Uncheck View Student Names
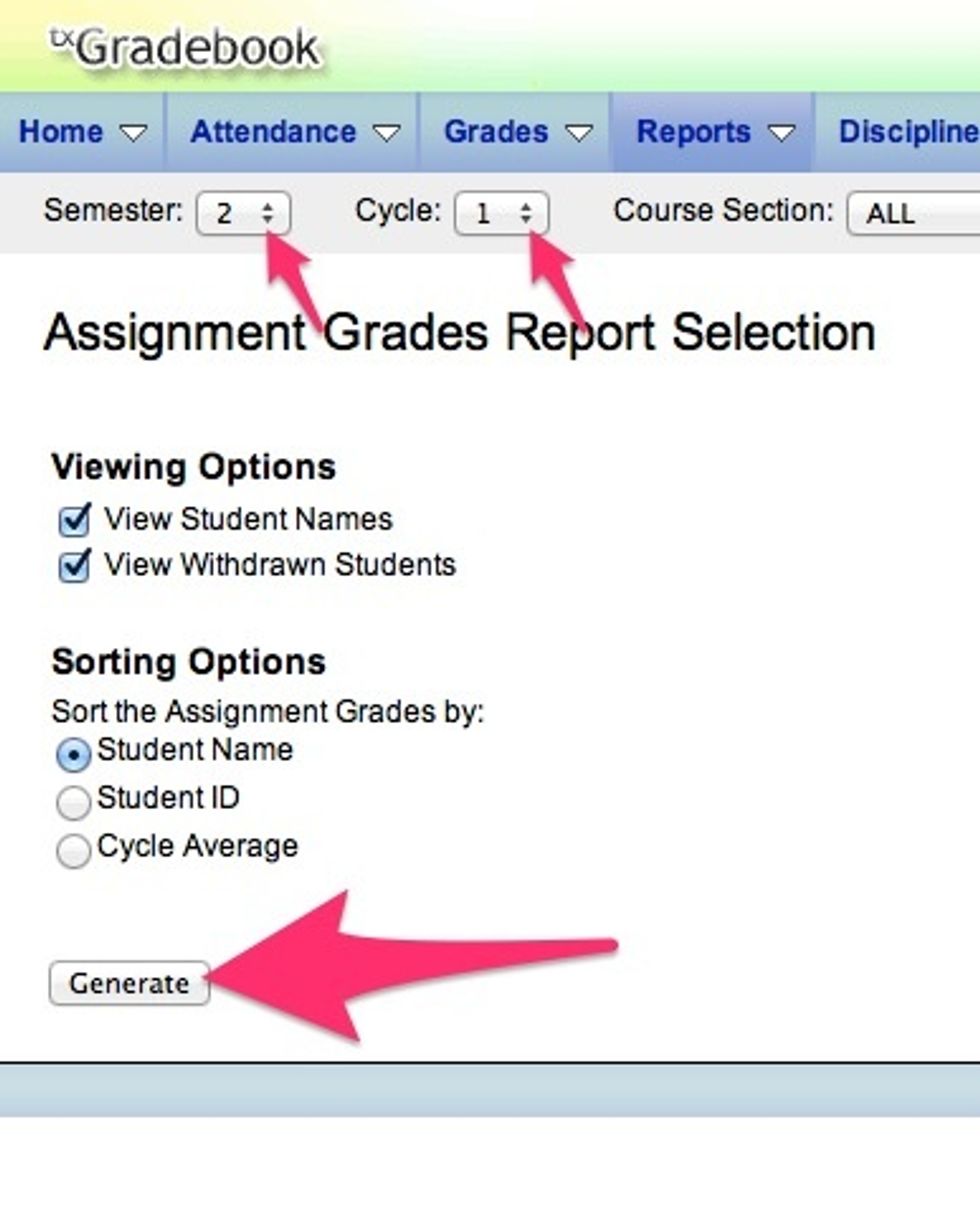This screenshot has width=980, height=1213. point(74,520)
